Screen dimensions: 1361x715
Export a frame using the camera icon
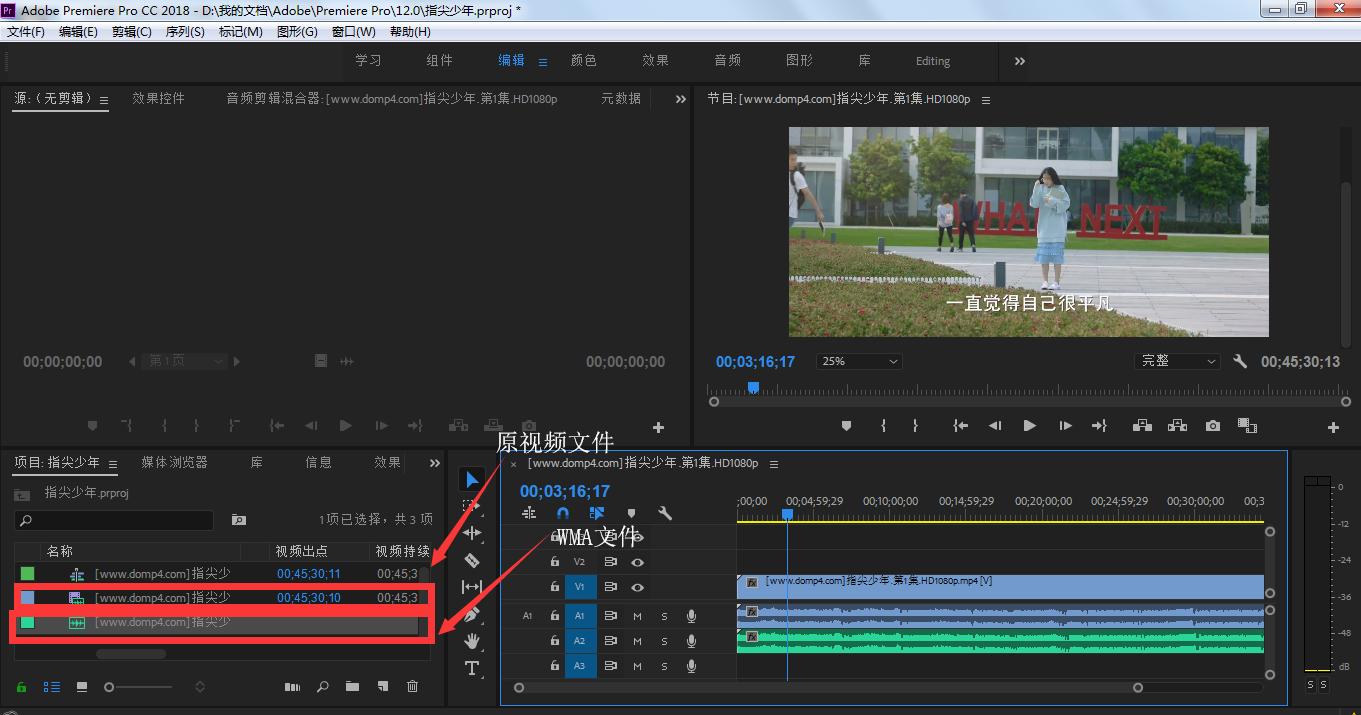click(x=1212, y=425)
